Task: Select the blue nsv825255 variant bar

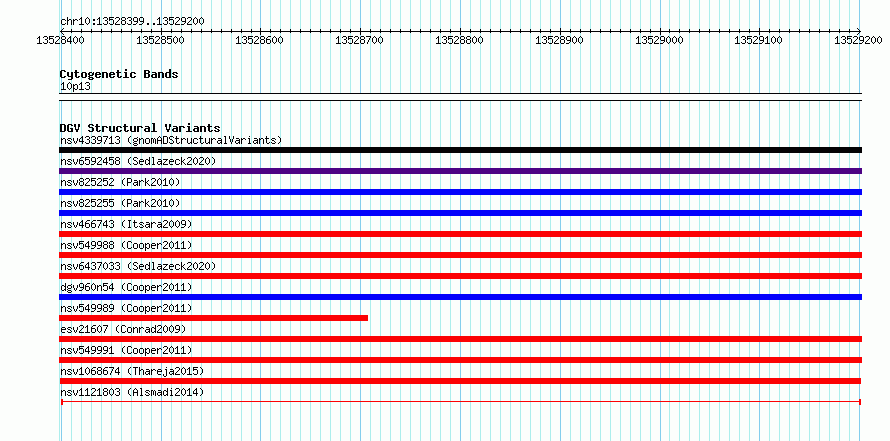Action: click(460, 213)
